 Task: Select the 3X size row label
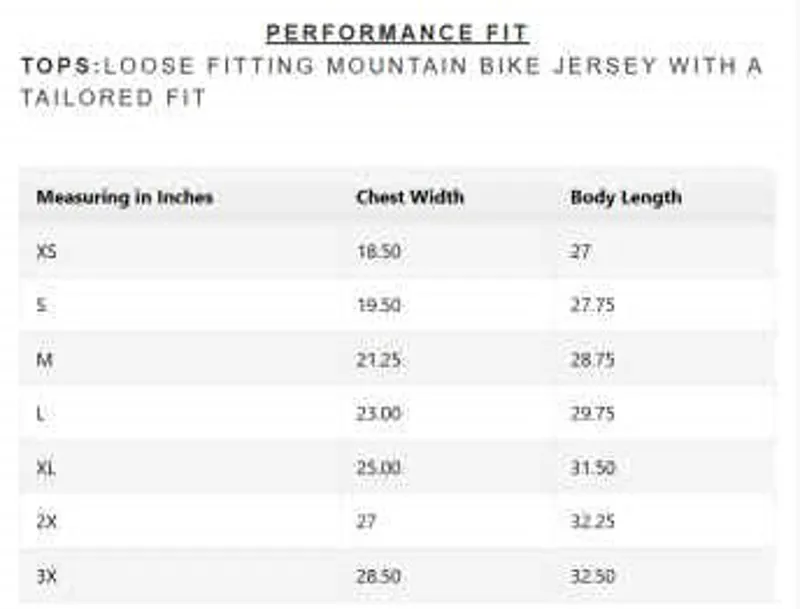(46, 576)
